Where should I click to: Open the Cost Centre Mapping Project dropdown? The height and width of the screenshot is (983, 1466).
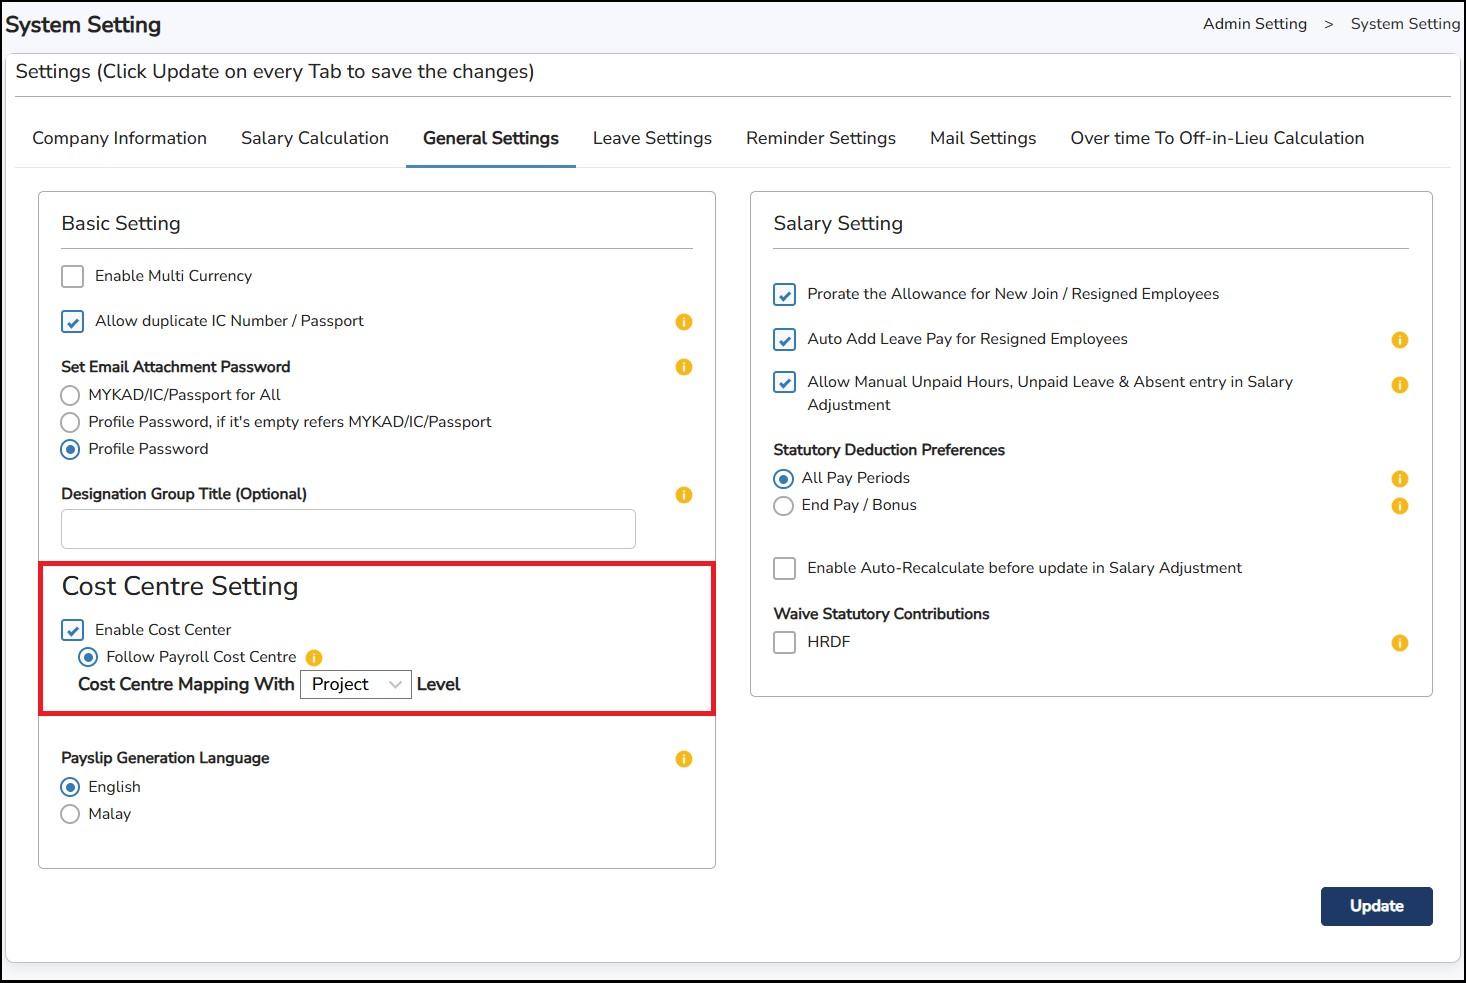(356, 685)
